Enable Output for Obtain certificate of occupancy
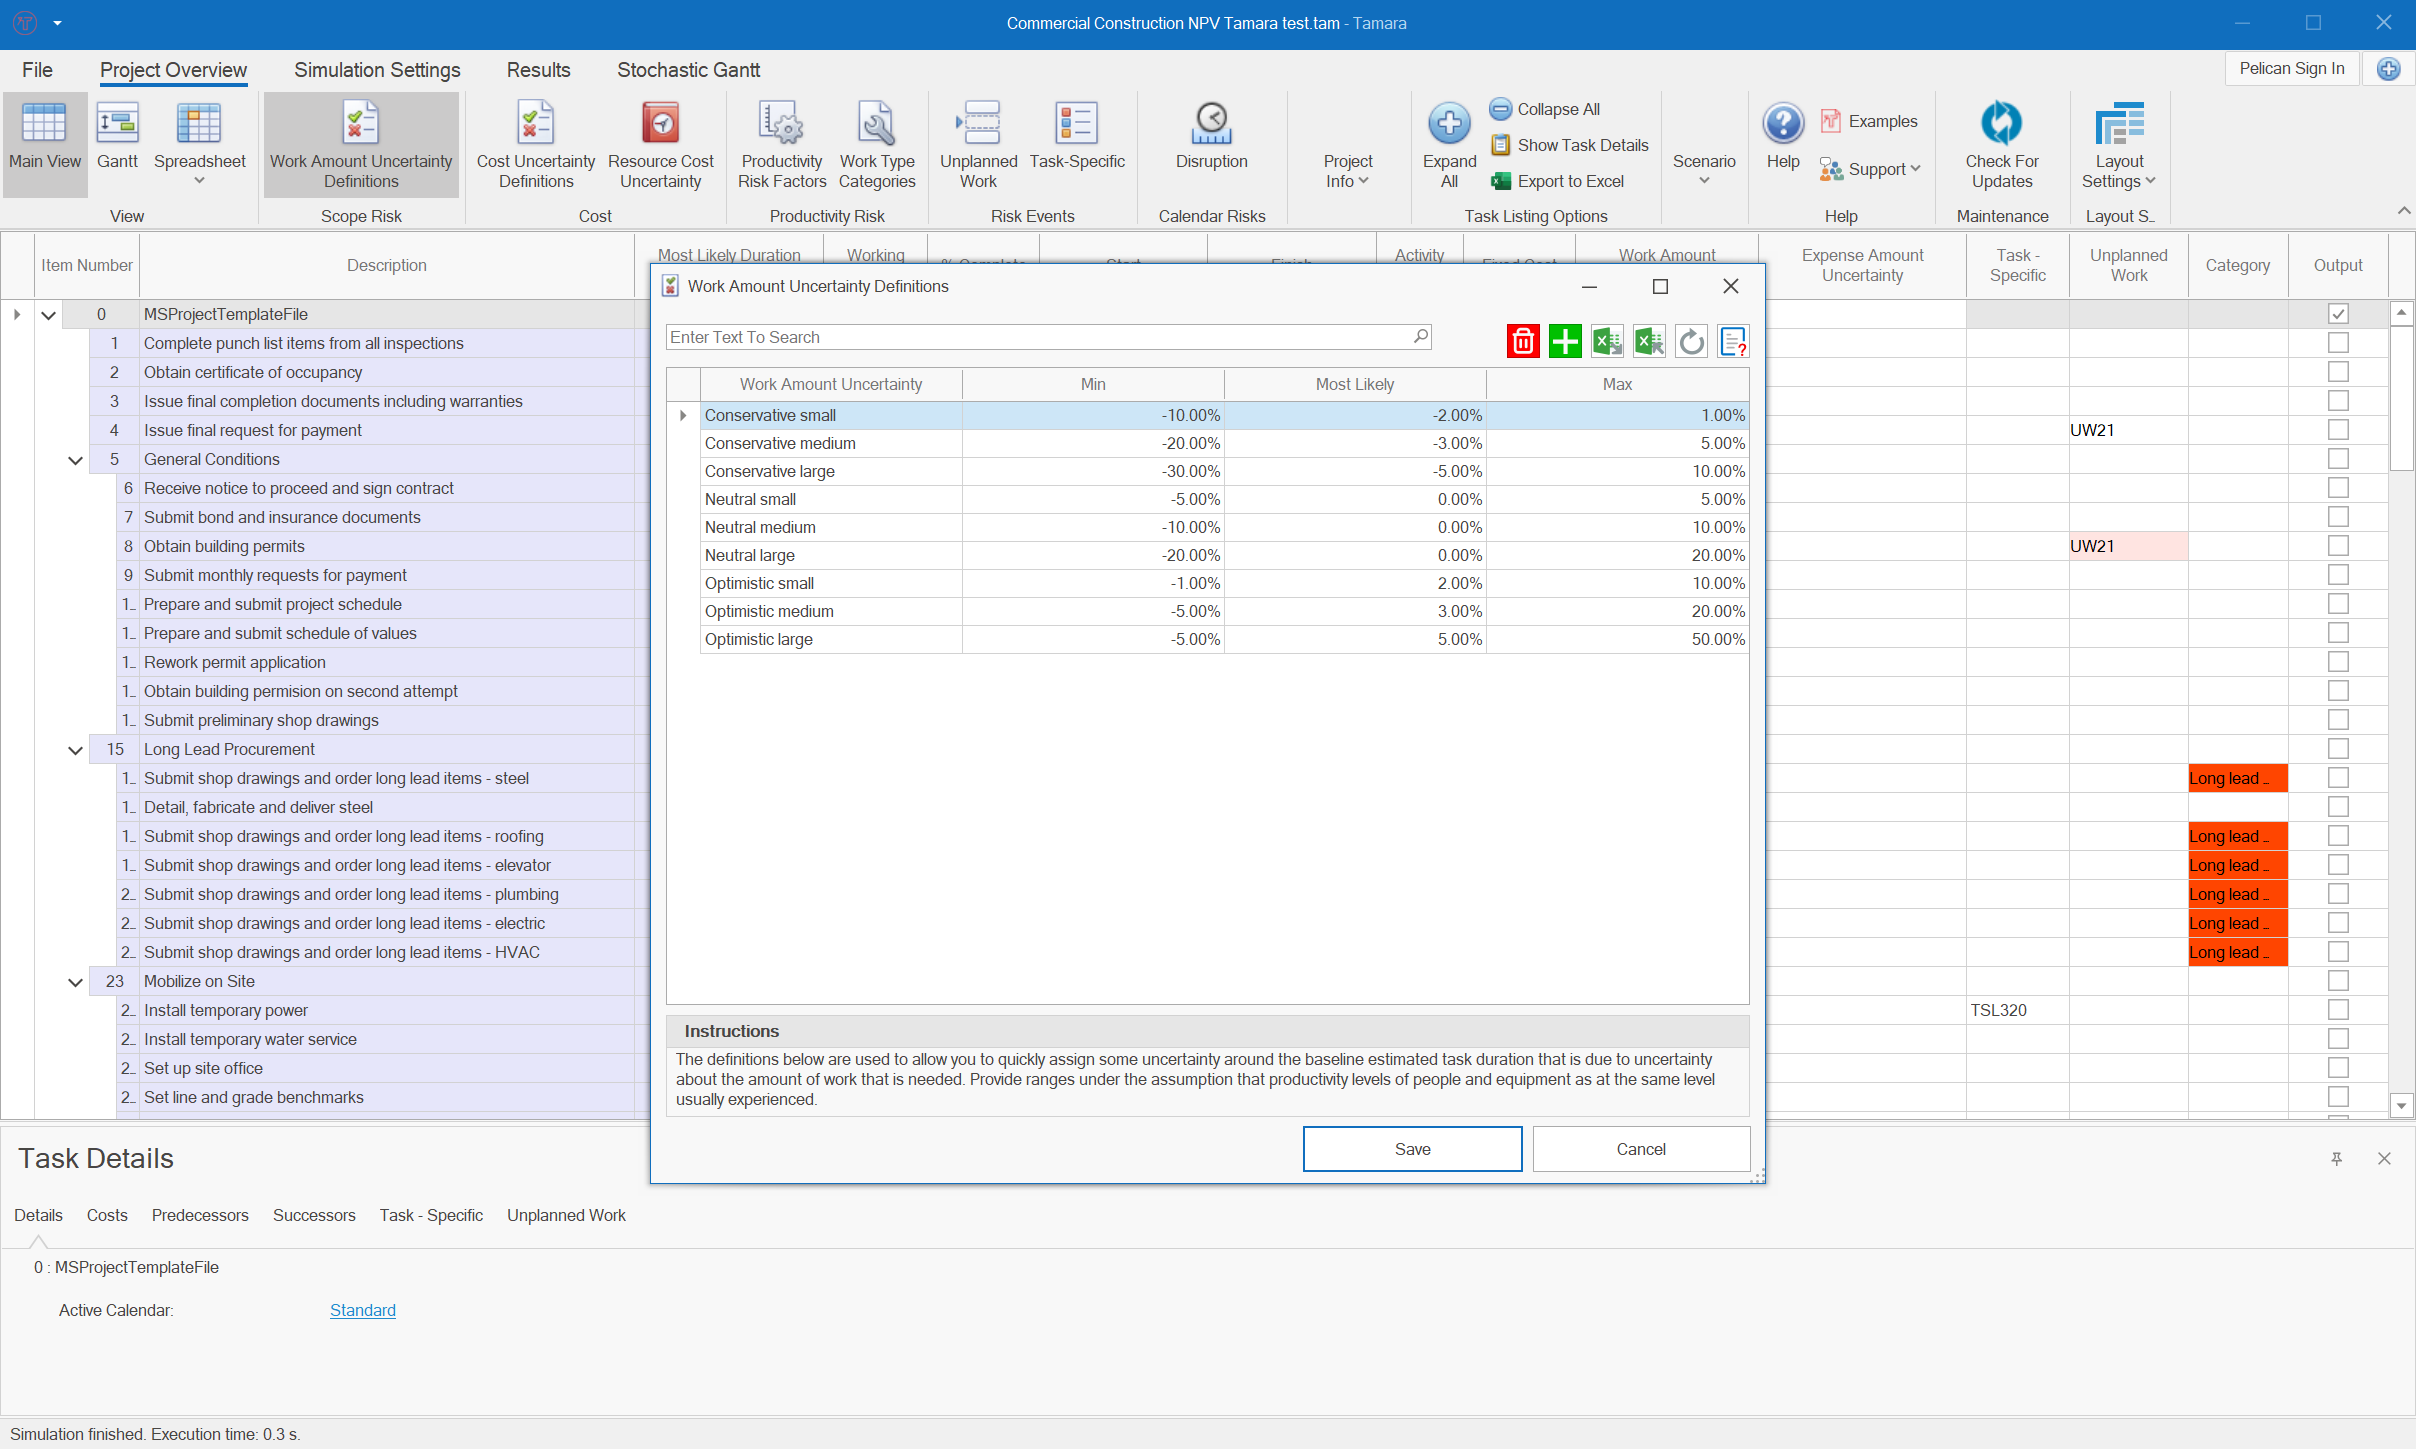Viewport: 2416px width, 1449px height. click(x=2338, y=371)
